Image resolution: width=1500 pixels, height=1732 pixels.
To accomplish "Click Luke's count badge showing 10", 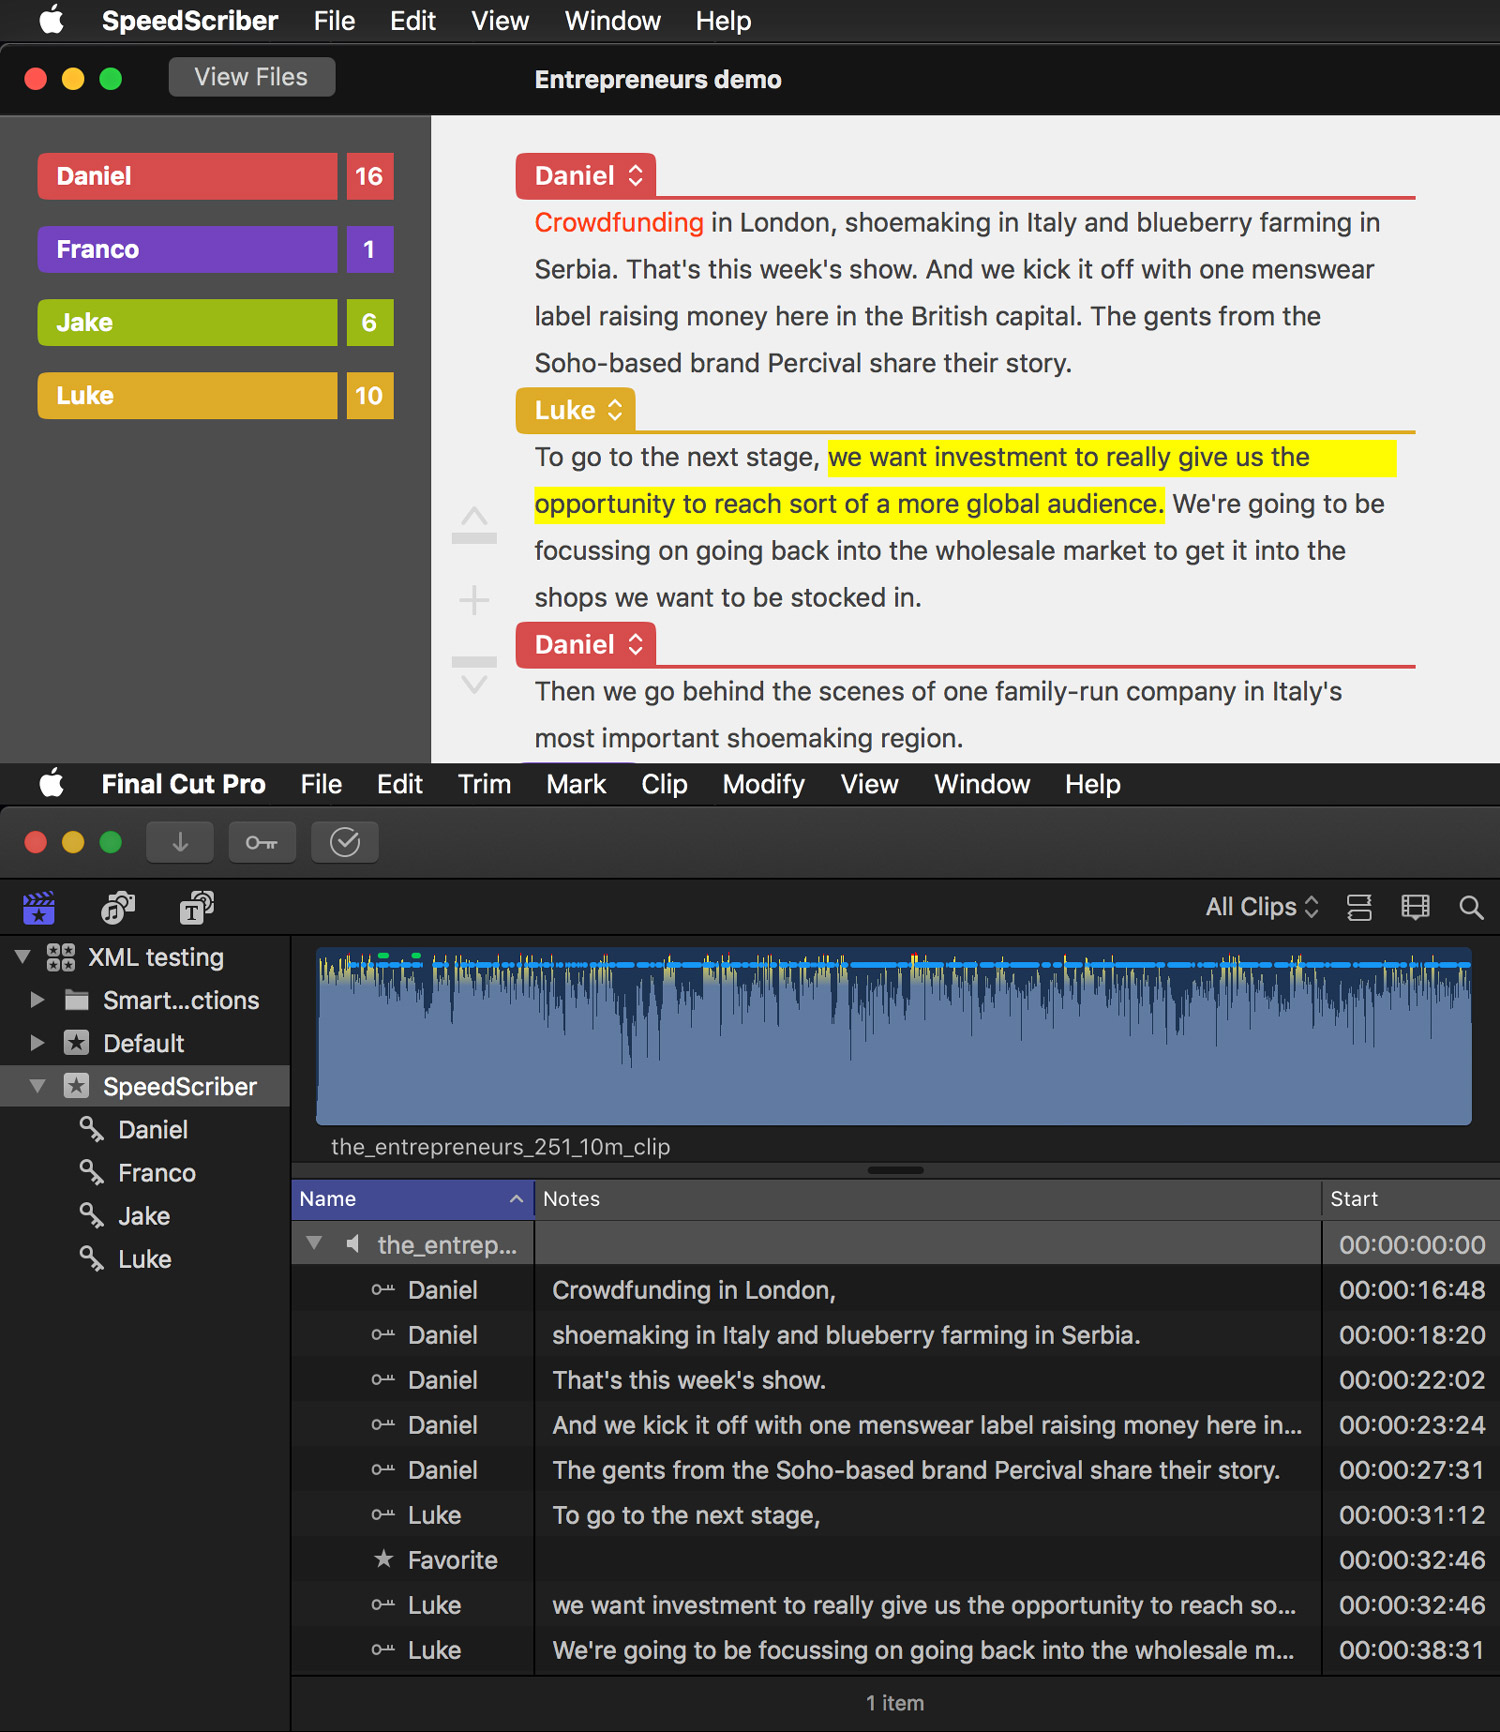I will coord(370,395).
